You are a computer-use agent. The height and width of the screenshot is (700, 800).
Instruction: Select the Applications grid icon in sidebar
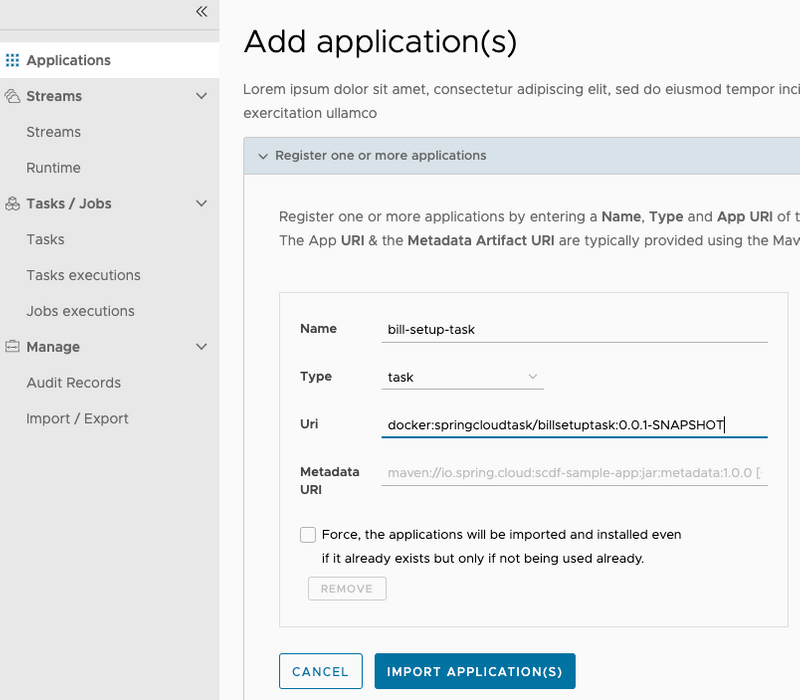[x=12, y=60]
